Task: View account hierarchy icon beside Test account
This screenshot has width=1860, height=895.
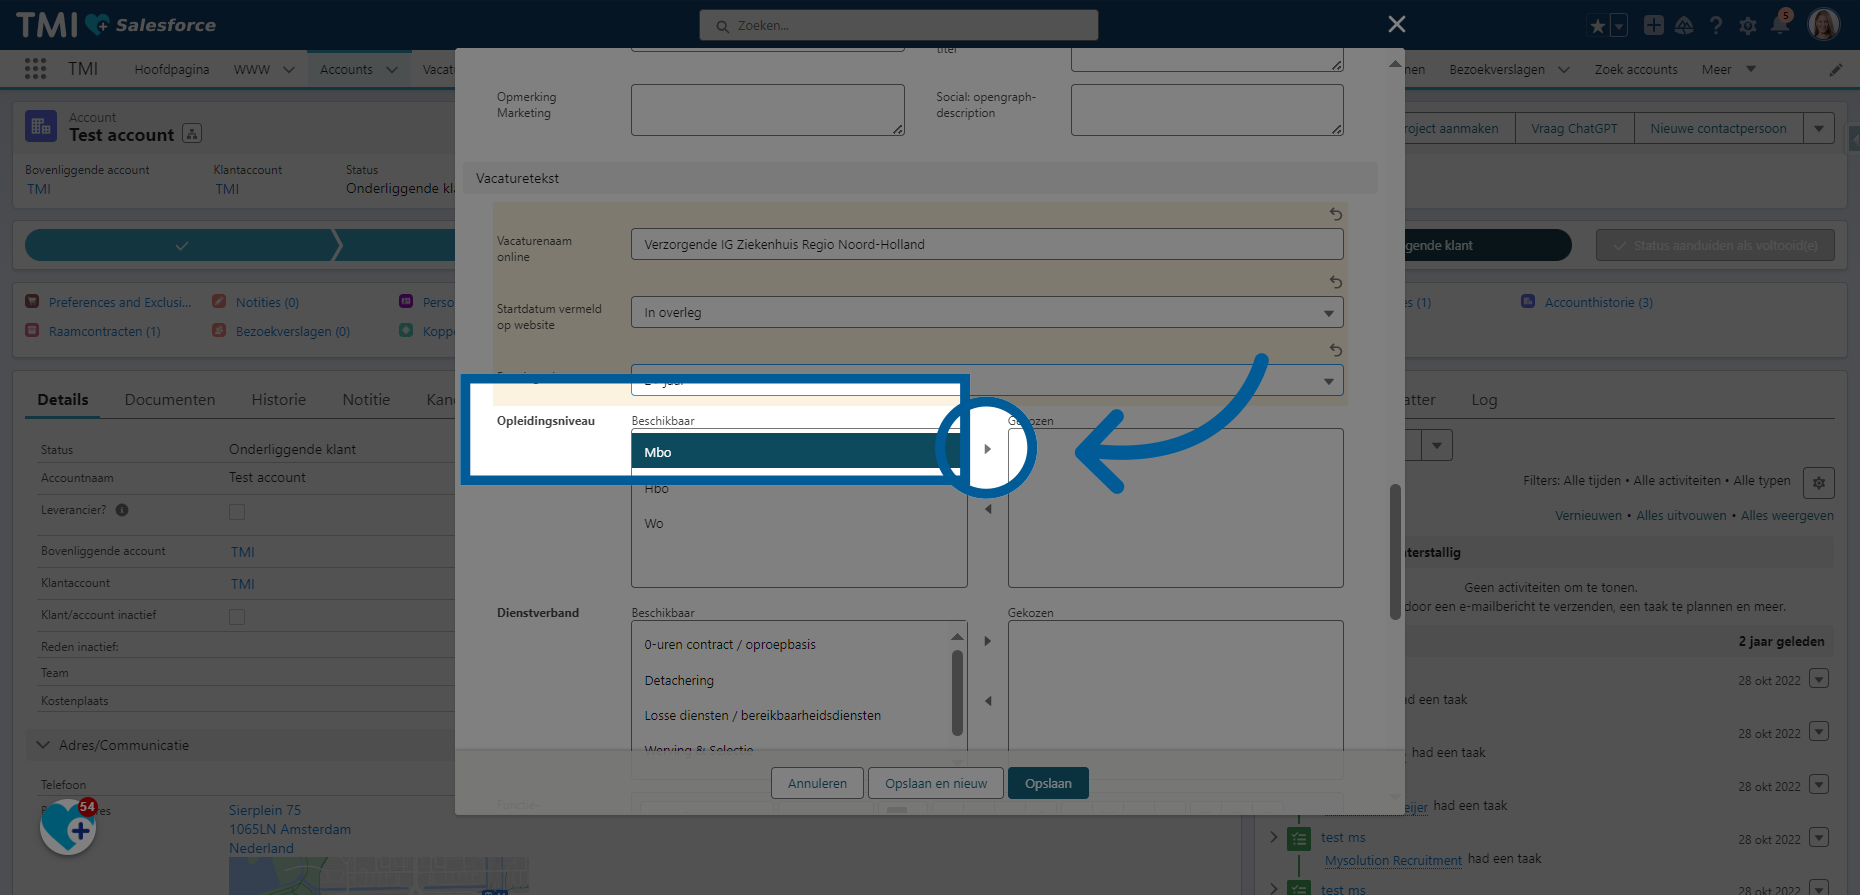Action: click(x=193, y=134)
